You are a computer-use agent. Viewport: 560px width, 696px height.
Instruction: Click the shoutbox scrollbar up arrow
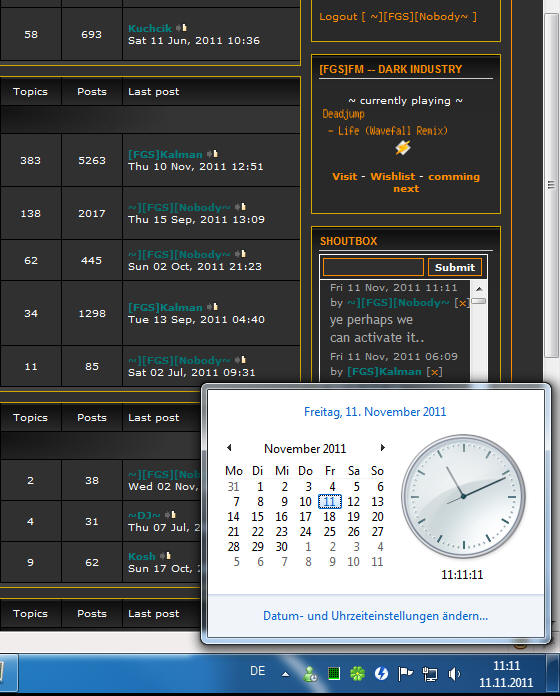tap(479, 289)
